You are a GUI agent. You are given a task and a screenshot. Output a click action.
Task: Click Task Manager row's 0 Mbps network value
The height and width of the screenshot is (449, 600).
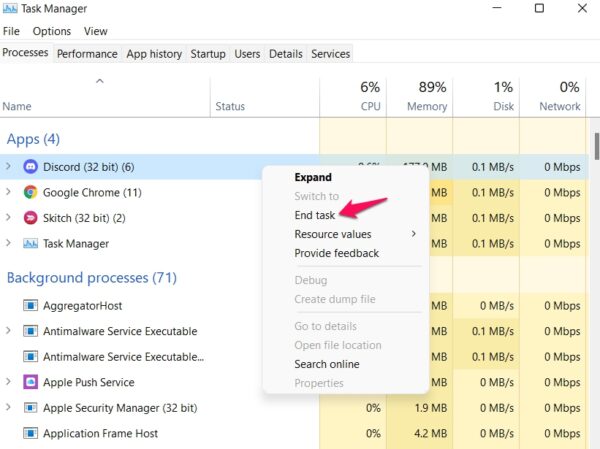562,243
